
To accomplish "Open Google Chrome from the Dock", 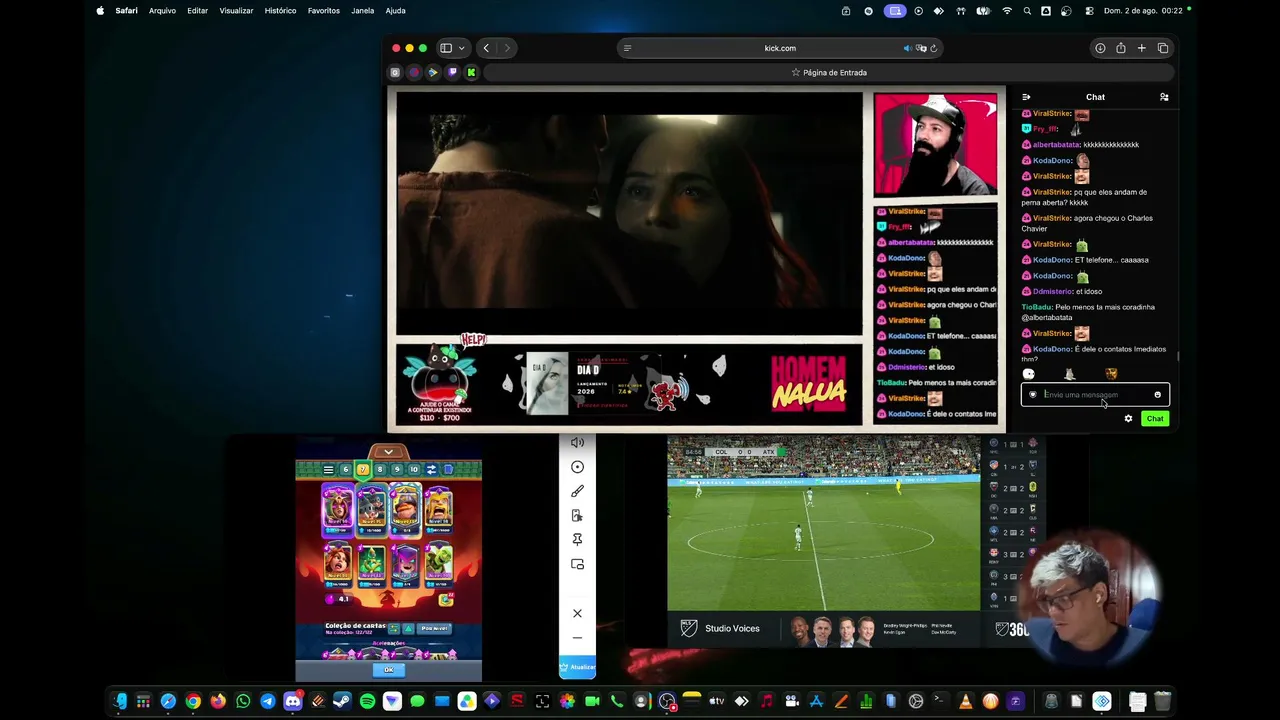I will 193,701.
